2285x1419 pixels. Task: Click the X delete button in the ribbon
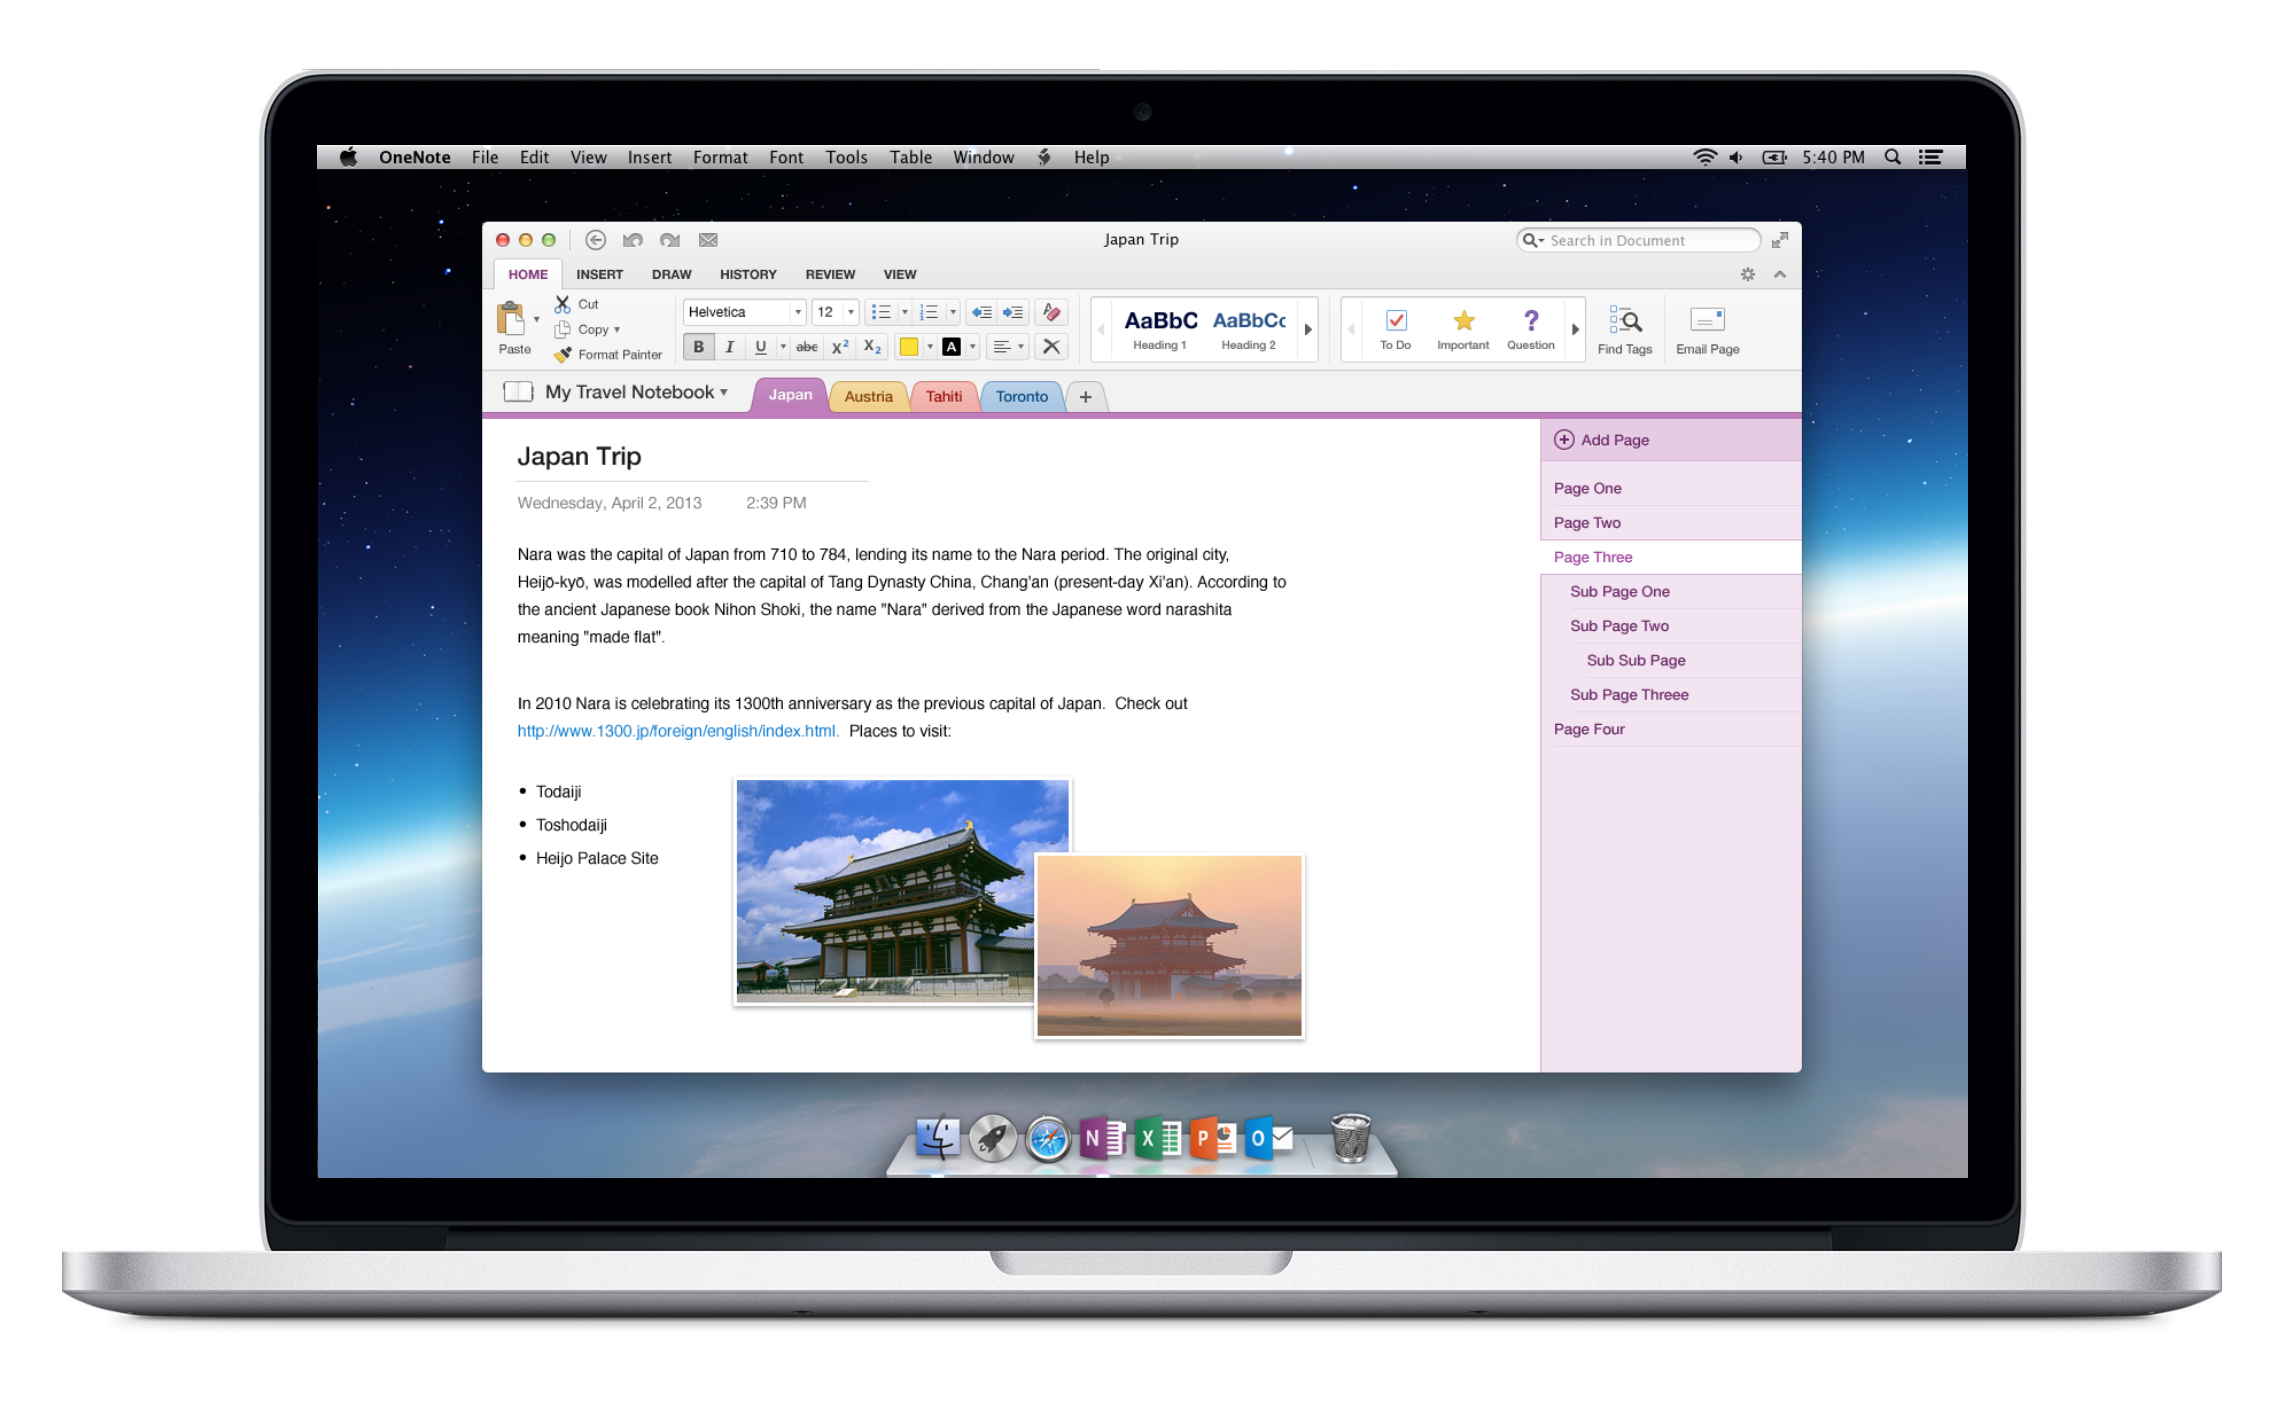1051,347
